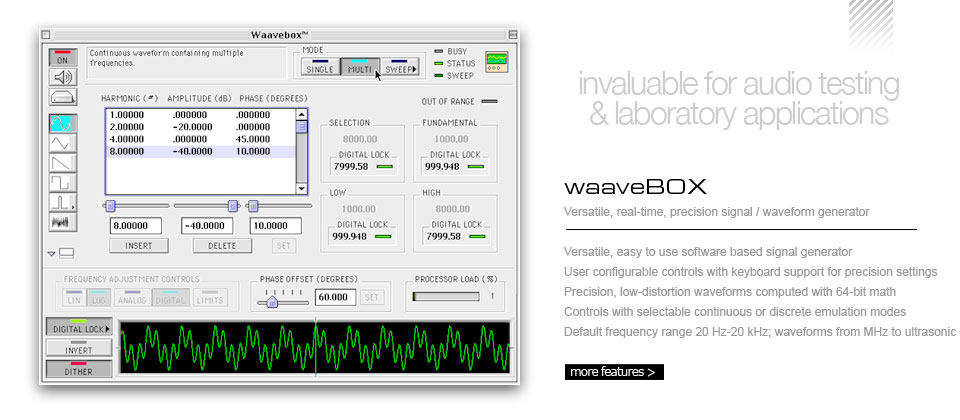Click the harmonic list scroll down arrow
Image resolution: width=960 pixels, height=420 pixels.
tap(302, 189)
